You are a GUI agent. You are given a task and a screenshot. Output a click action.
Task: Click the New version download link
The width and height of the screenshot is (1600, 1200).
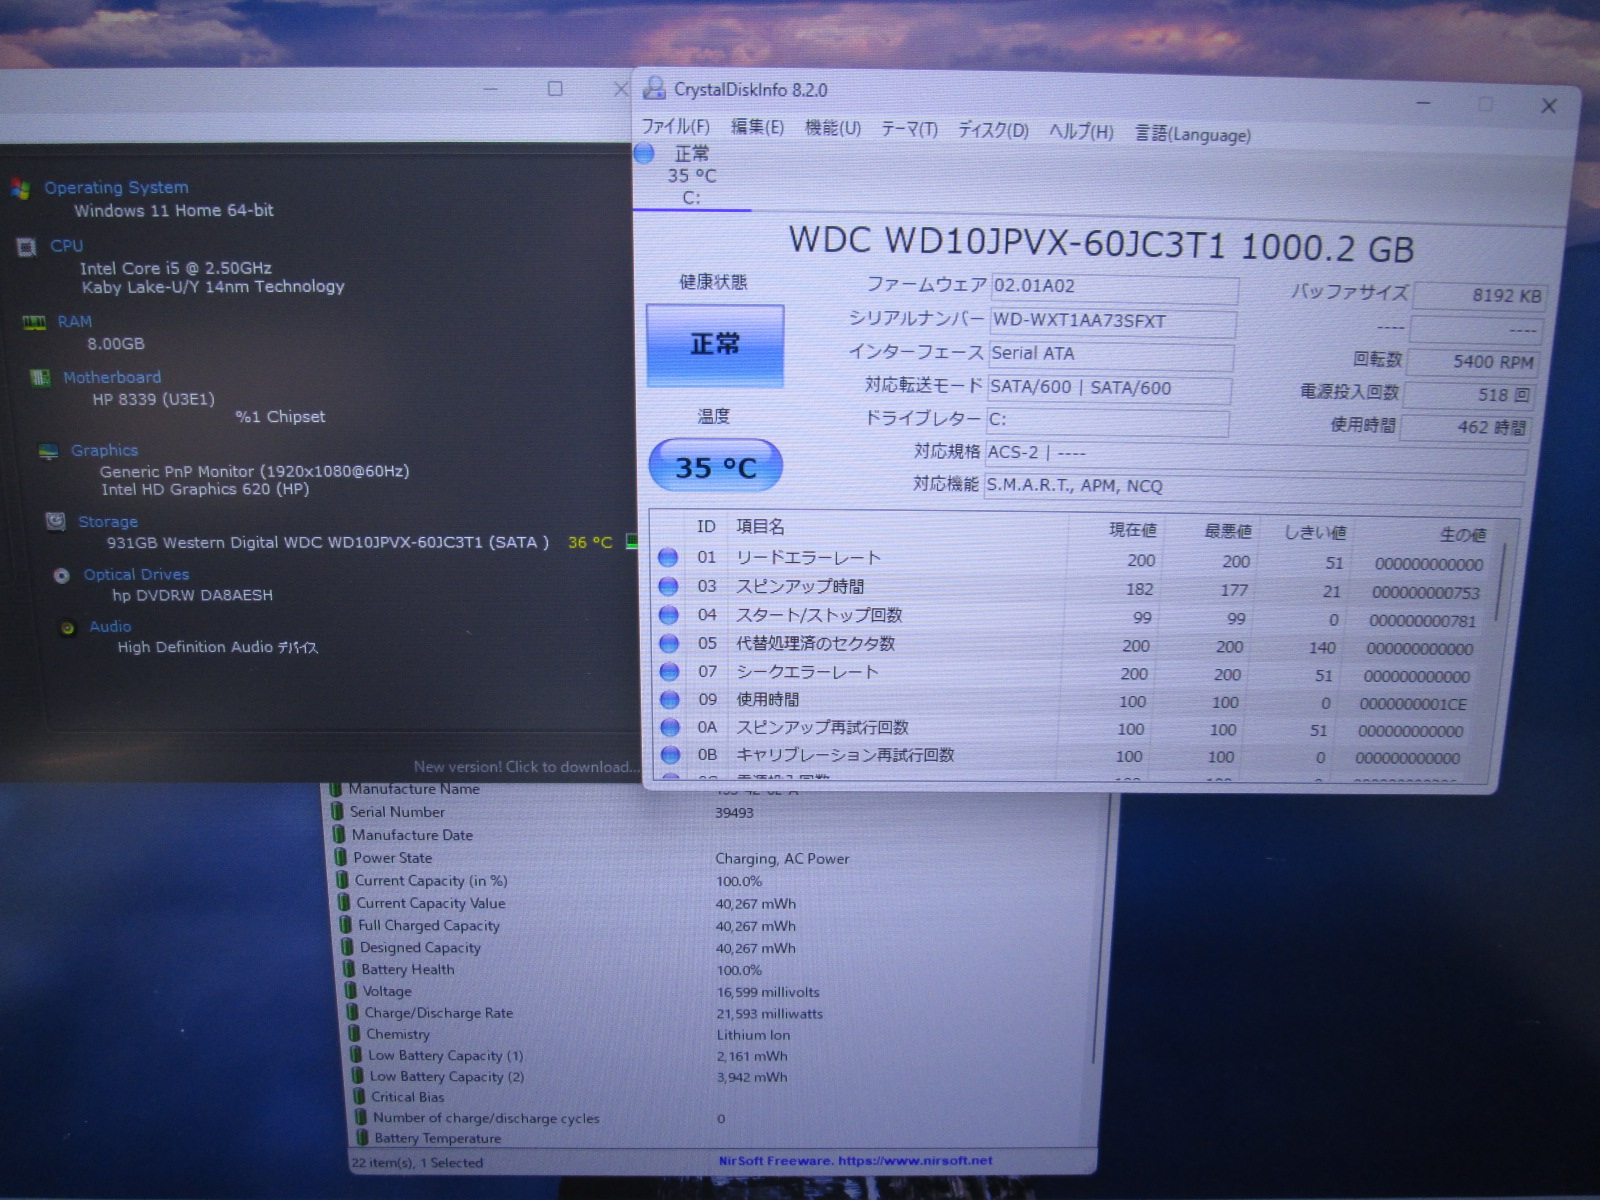tap(525, 767)
